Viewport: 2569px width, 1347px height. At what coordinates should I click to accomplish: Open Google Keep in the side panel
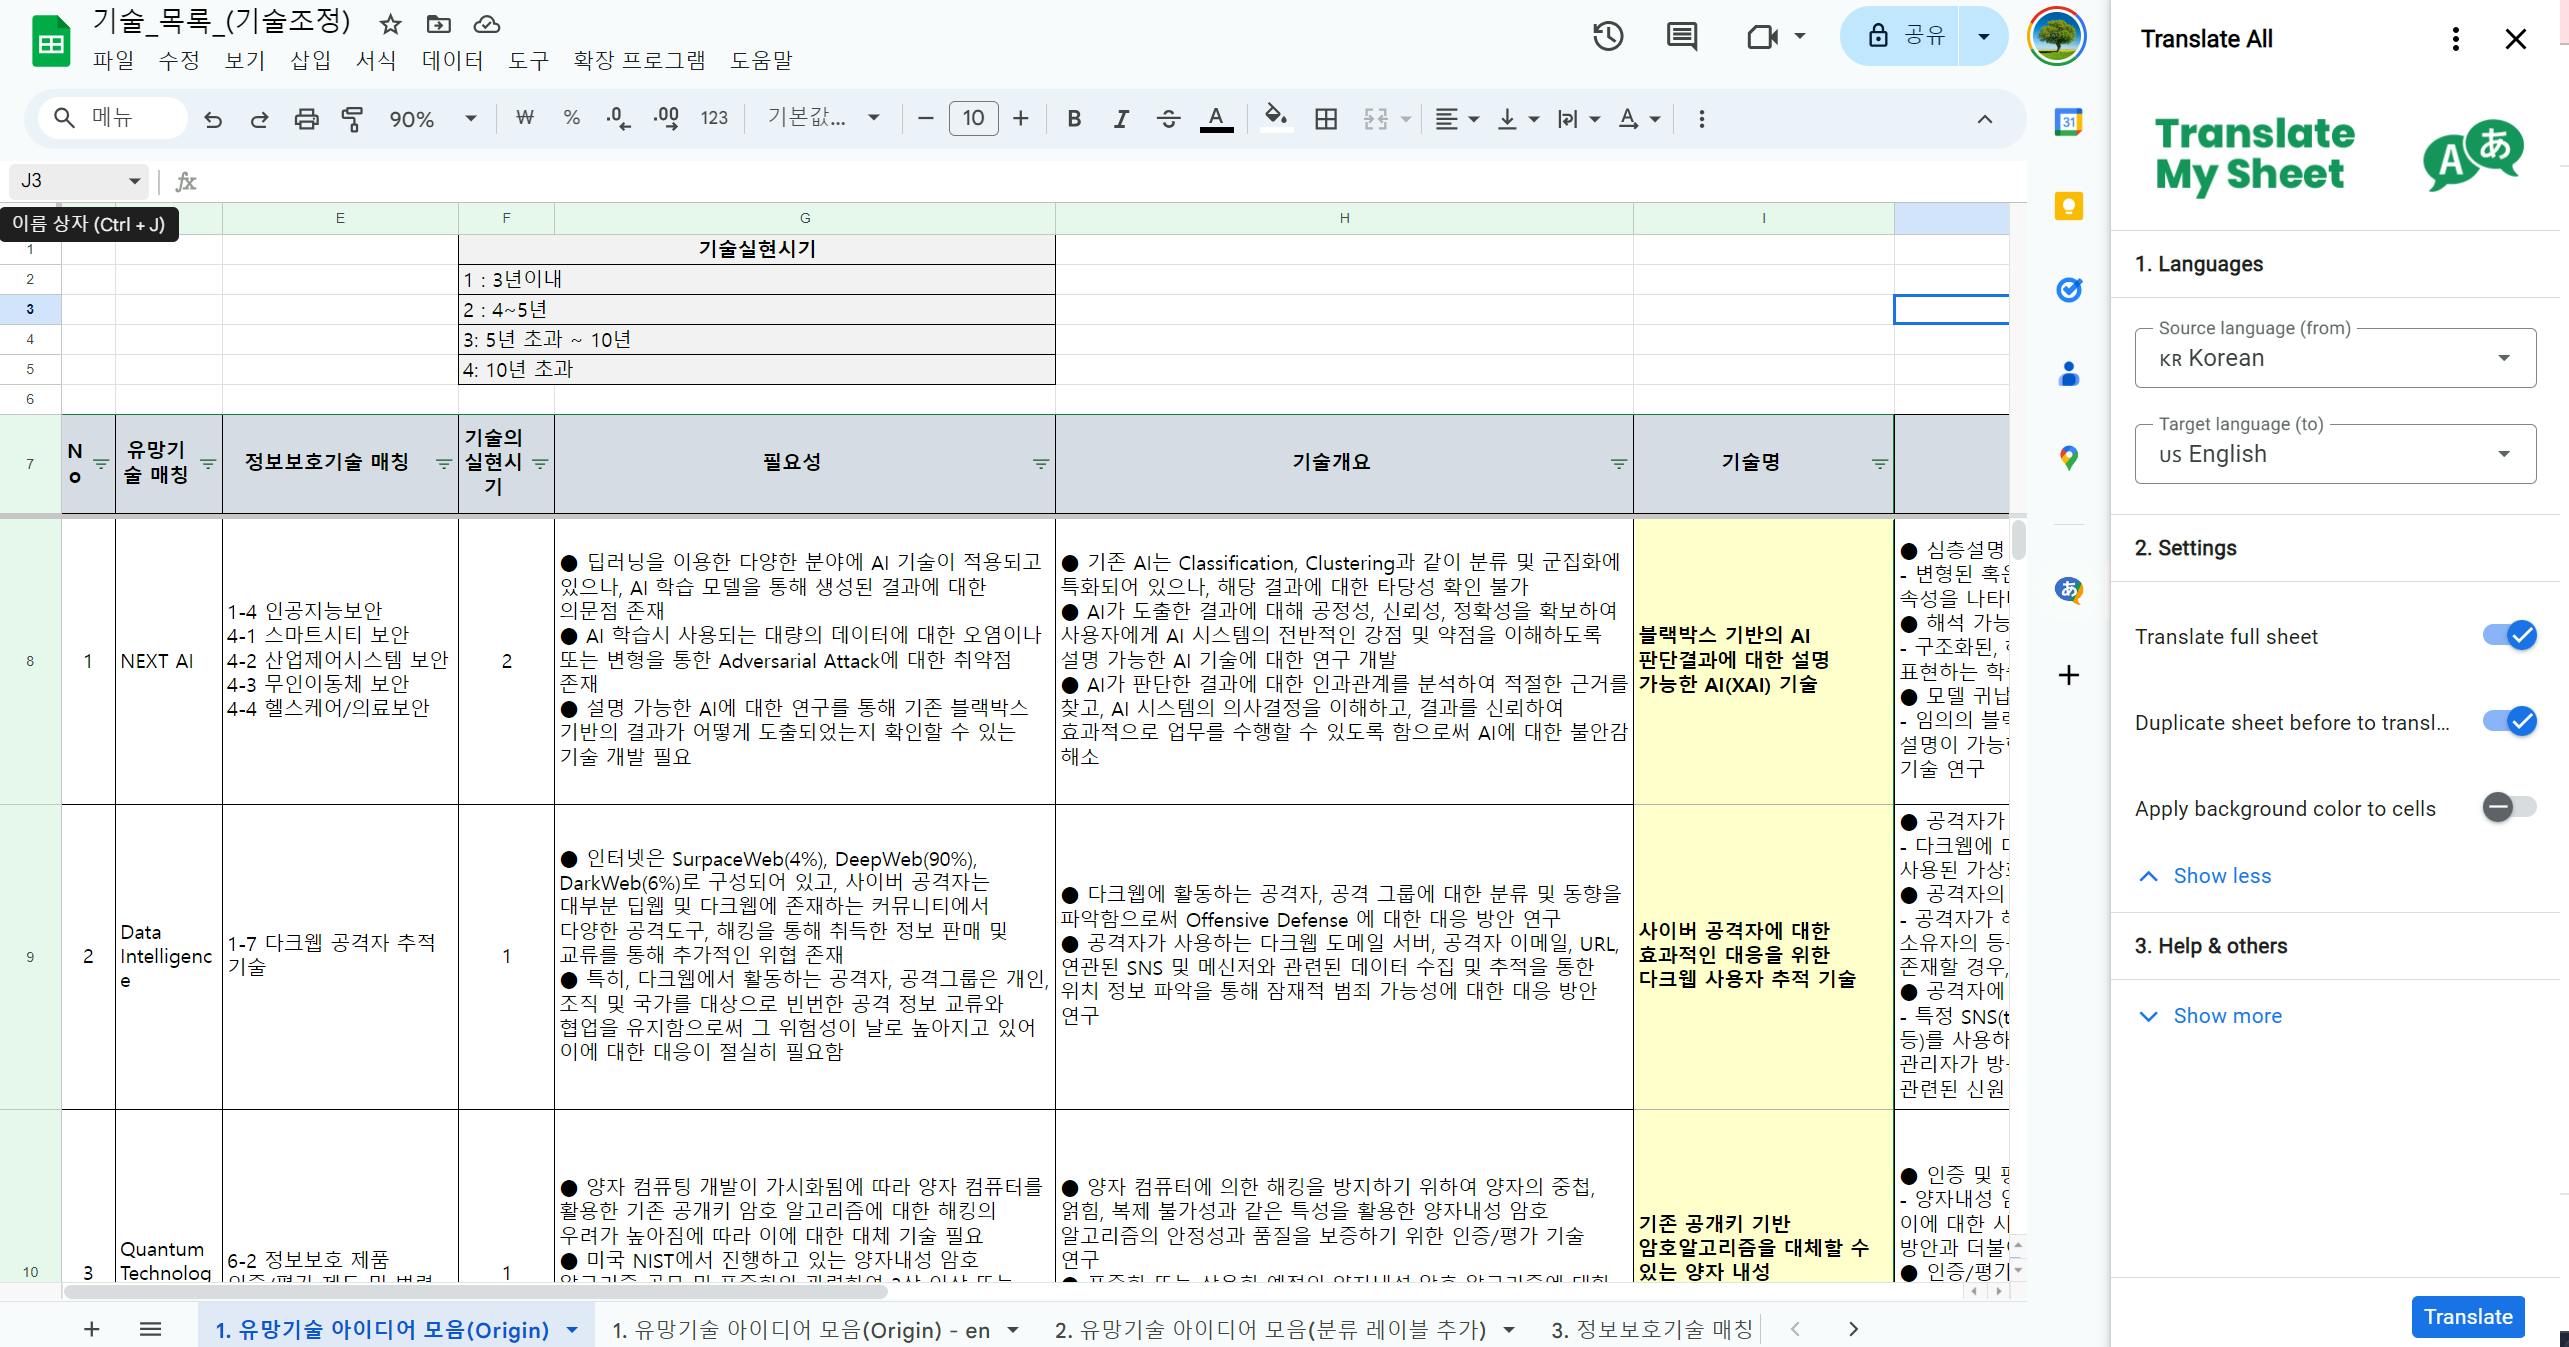tap(2068, 206)
